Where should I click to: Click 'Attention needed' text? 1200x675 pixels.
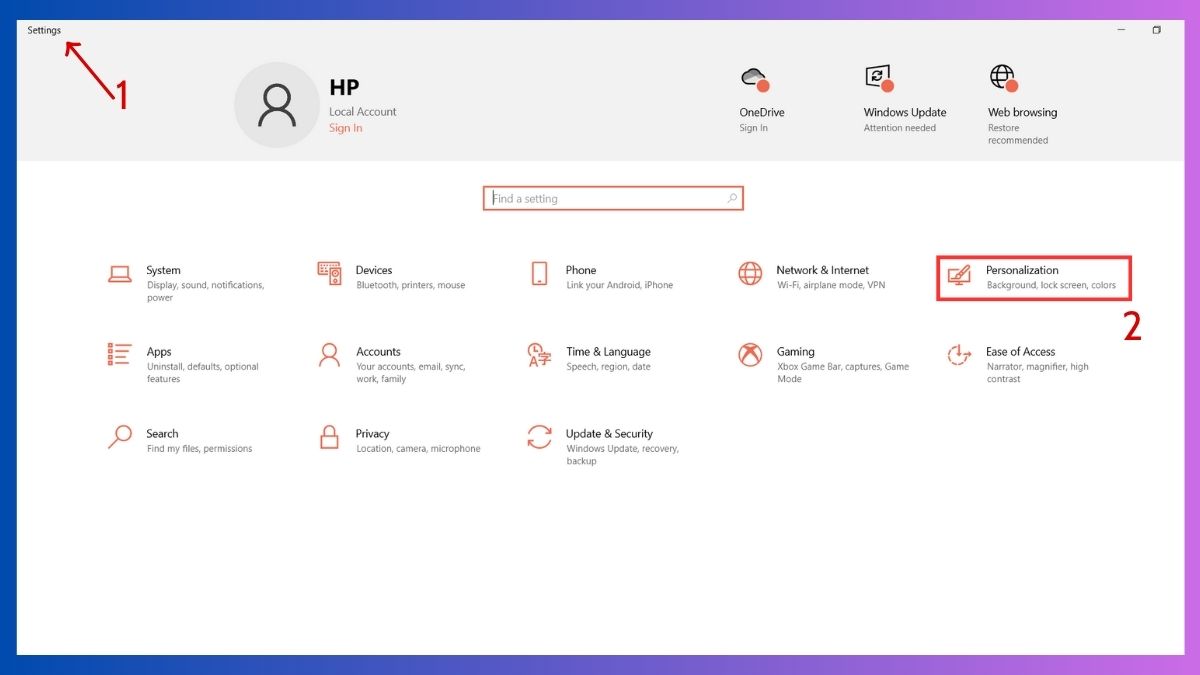tap(900, 128)
